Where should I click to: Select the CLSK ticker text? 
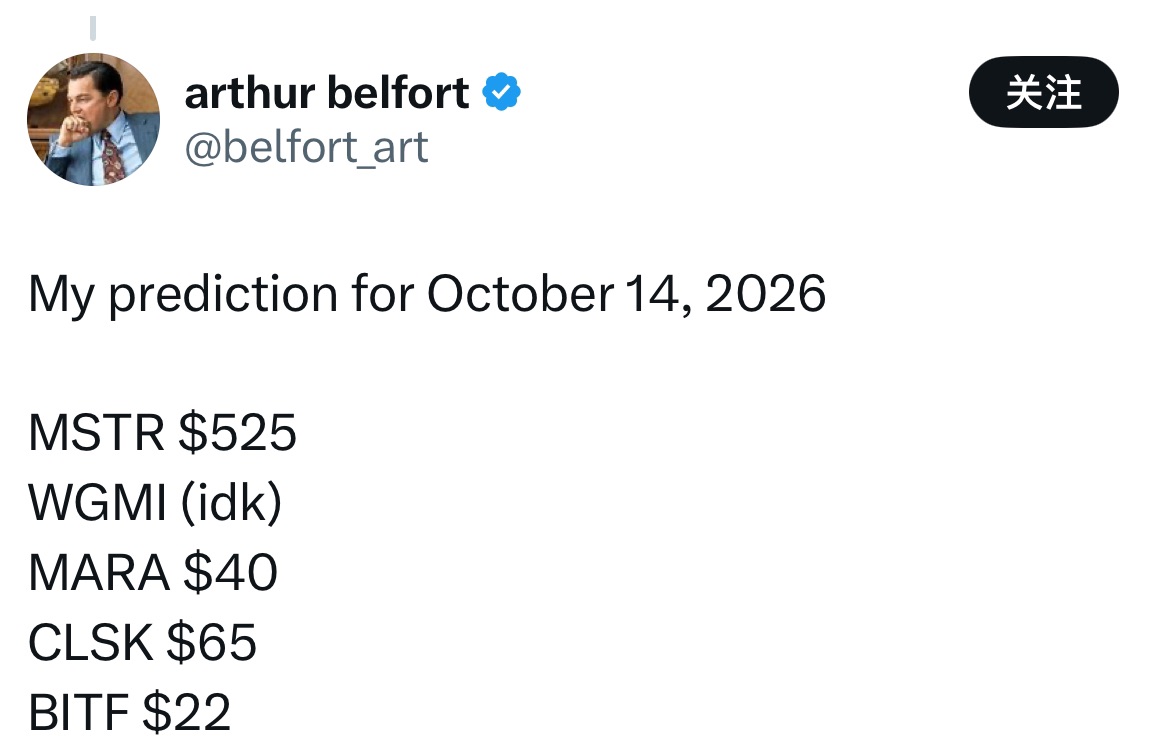[x=90, y=642]
